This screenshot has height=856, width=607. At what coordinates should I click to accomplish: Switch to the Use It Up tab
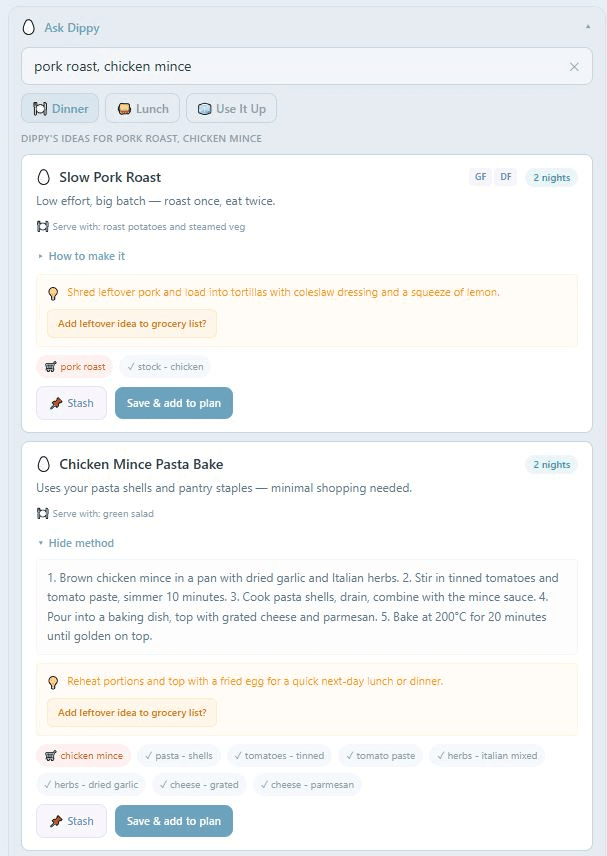coord(231,108)
